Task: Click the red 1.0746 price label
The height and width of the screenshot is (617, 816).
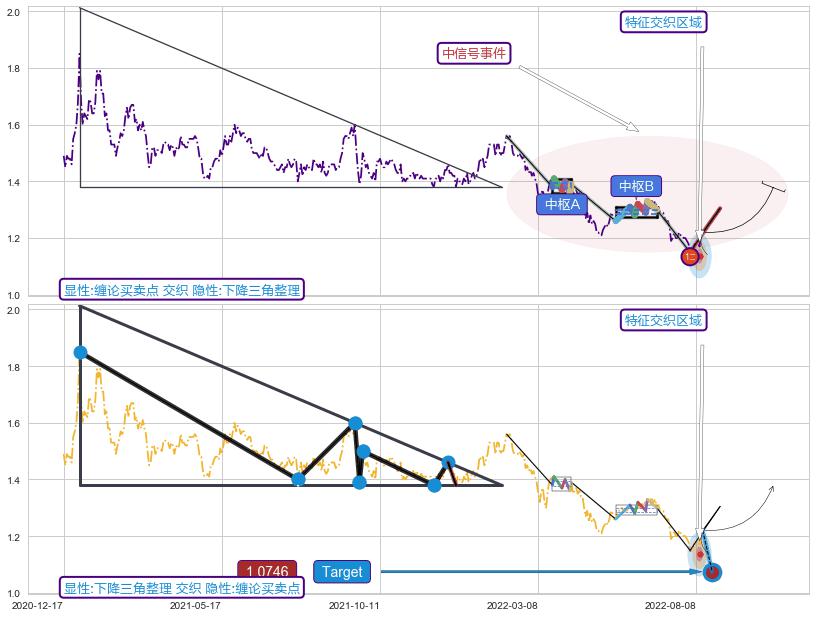Action: [x=267, y=572]
